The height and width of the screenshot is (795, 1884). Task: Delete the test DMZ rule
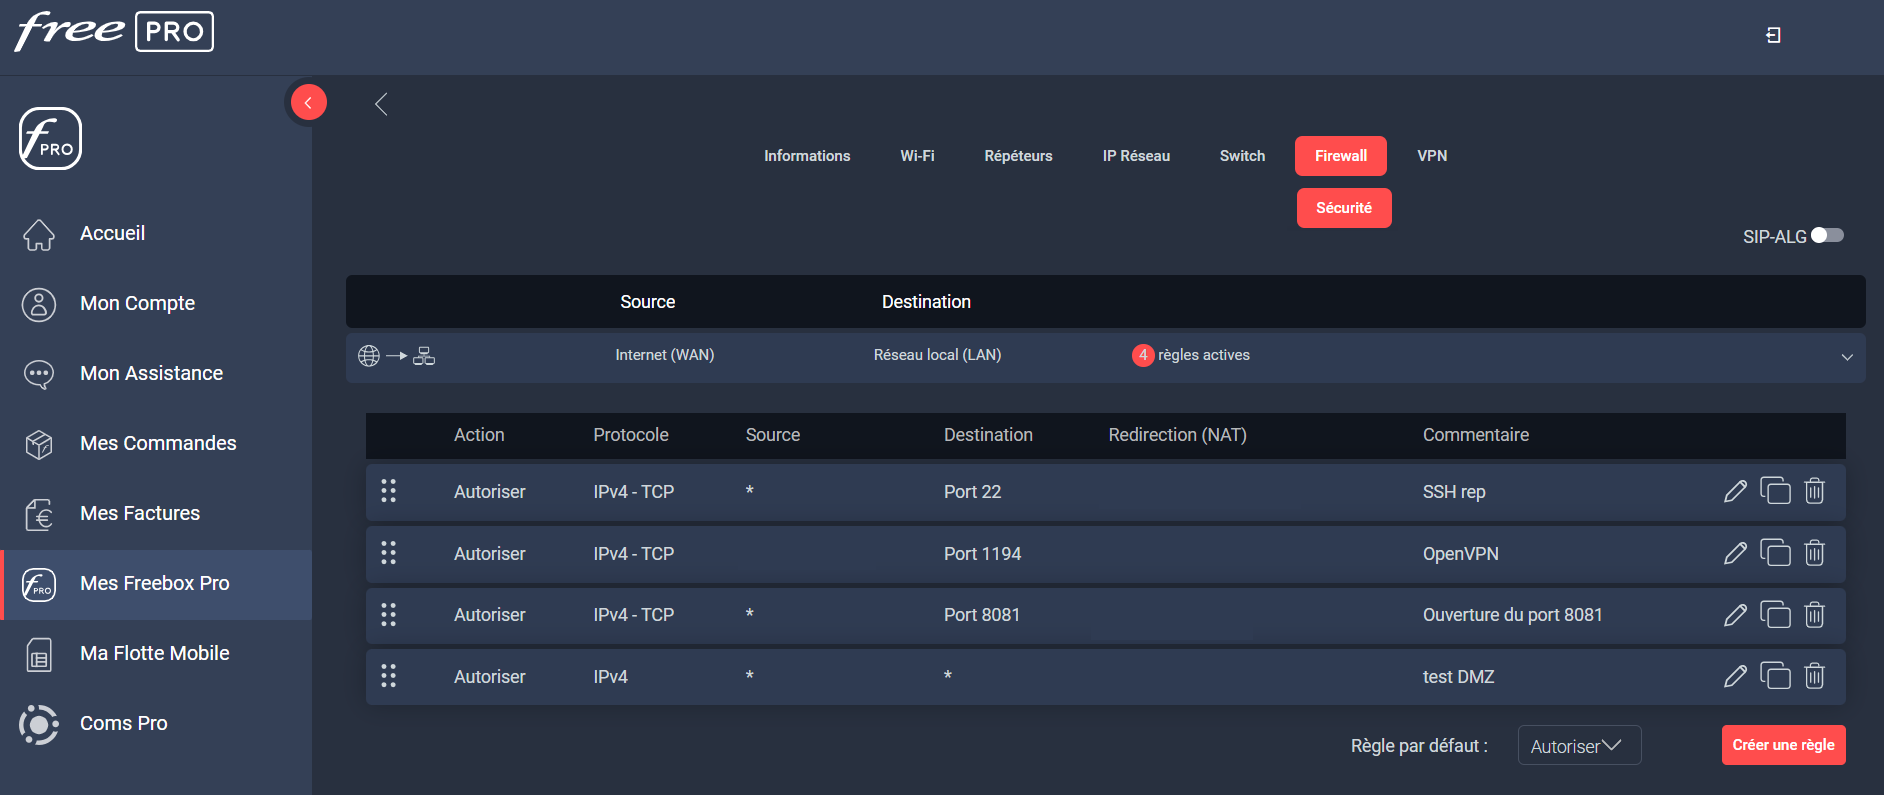pyautogui.click(x=1814, y=676)
